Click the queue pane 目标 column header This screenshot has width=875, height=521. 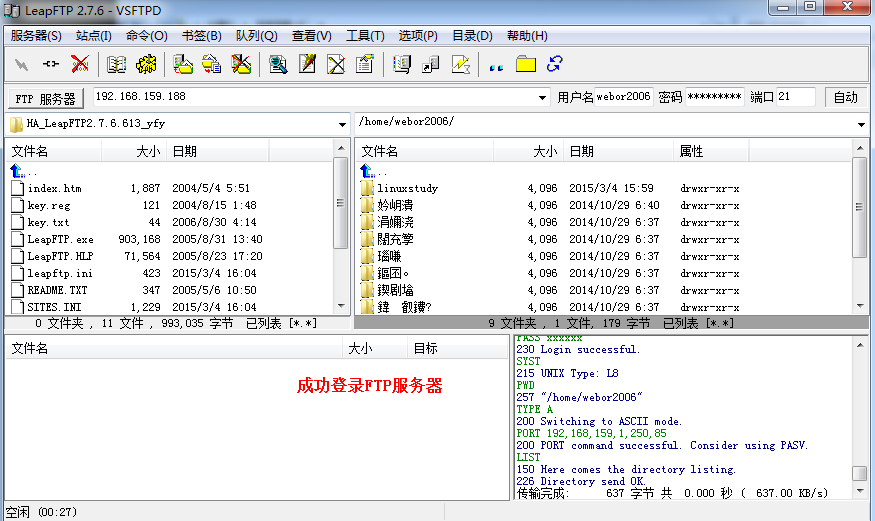pyautogui.click(x=456, y=349)
